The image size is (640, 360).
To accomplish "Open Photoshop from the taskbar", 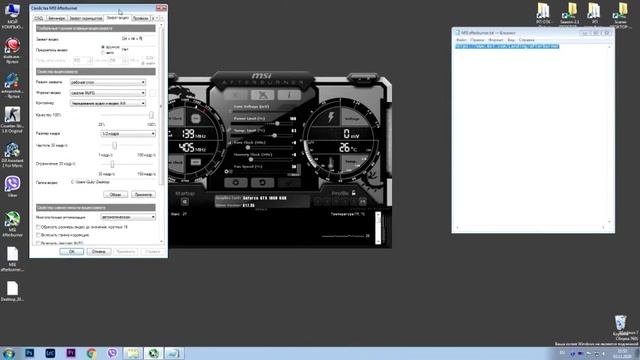I will 29,353.
